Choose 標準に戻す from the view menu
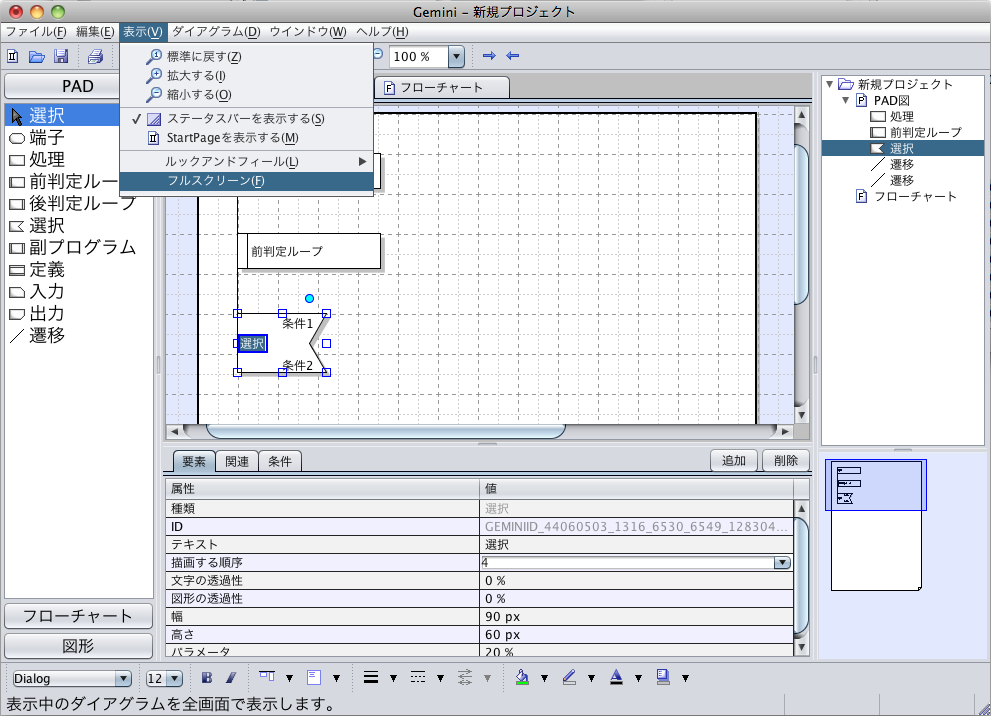991x716 pixels. (x=246, y=57)
